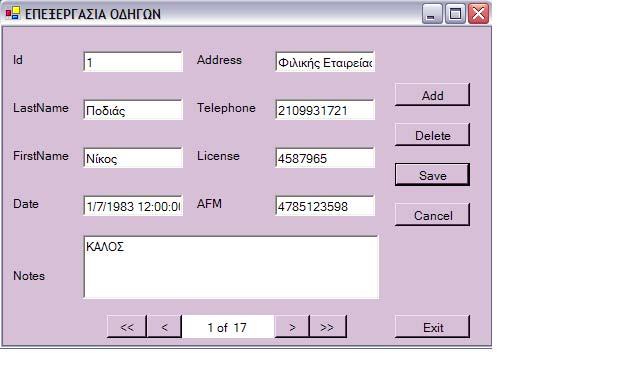Edit the Telephone field 2109931721

point(325,110)
